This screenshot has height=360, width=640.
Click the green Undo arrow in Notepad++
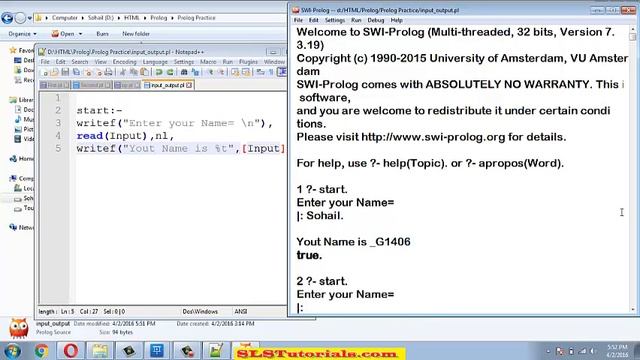159,72
